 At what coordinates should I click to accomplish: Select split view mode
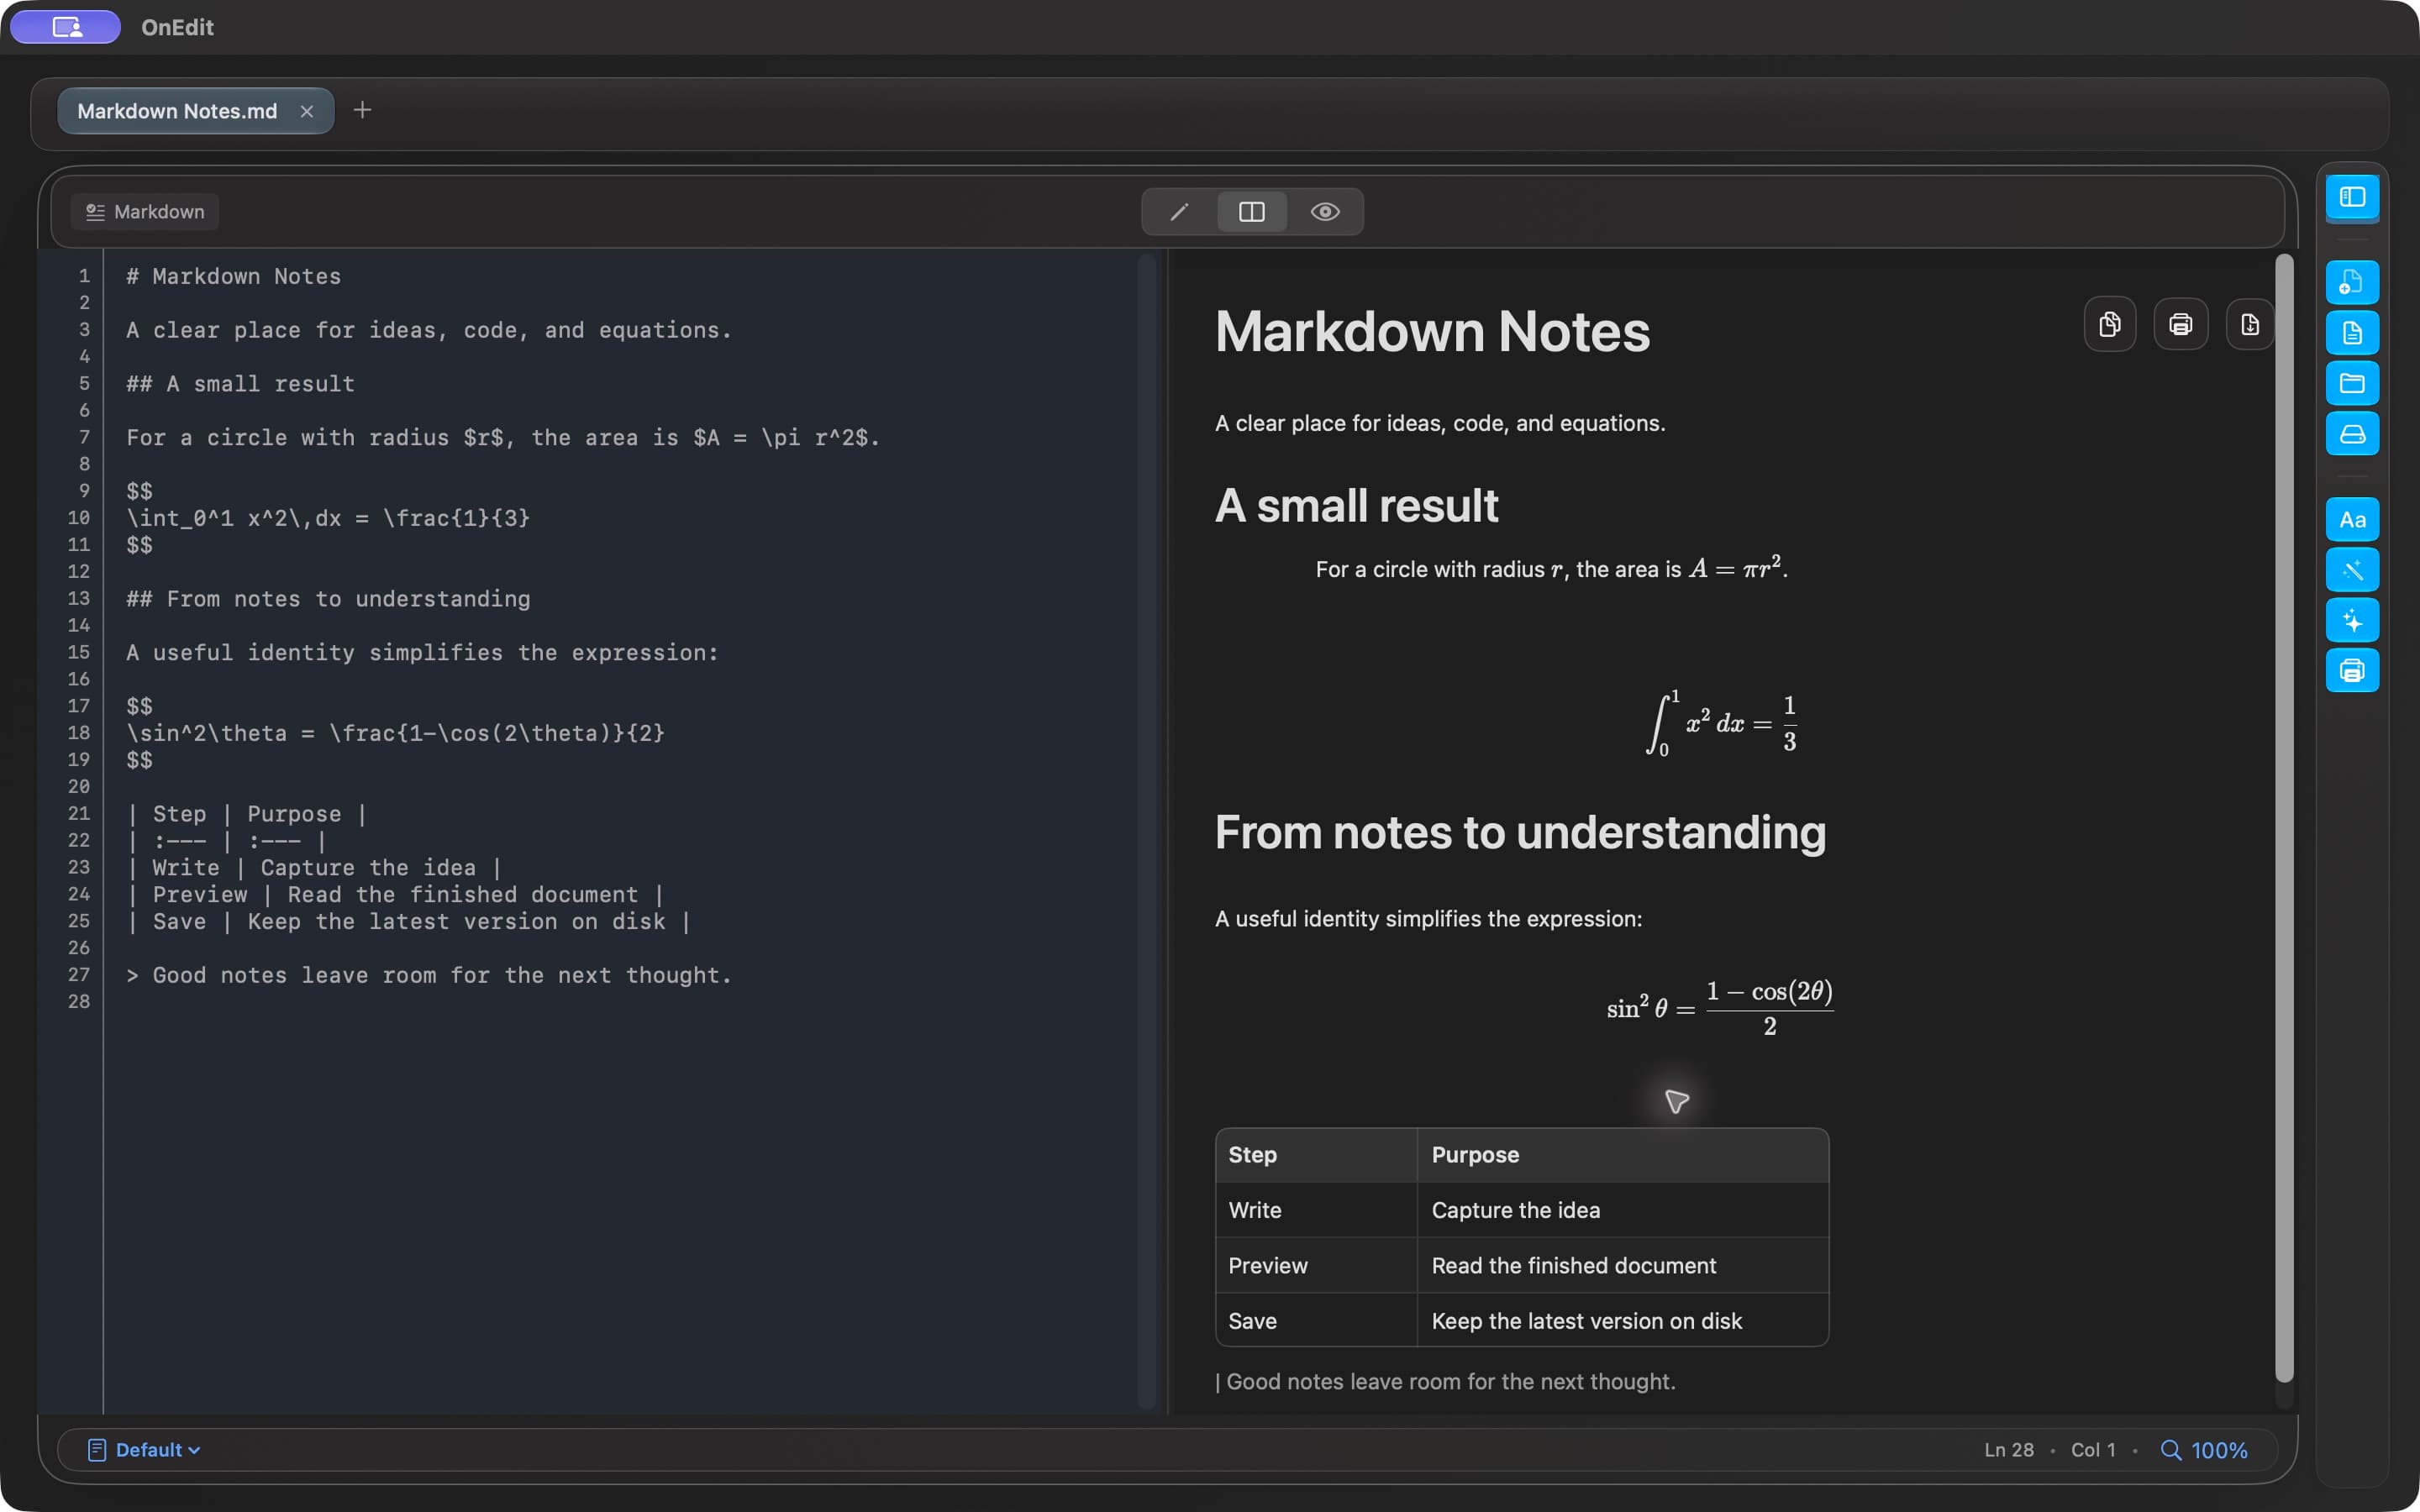[1251, 212]
